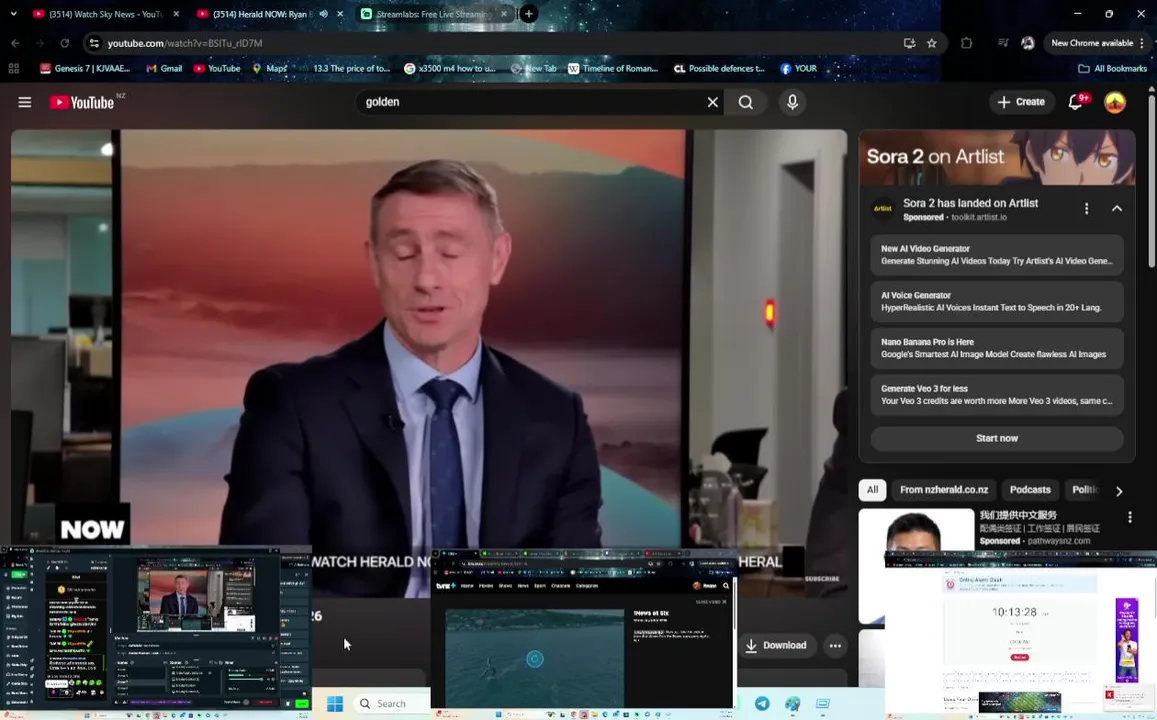Screen dimensions: 1157x720
Task: Go to YouTube home via logo
Action: 82,103
